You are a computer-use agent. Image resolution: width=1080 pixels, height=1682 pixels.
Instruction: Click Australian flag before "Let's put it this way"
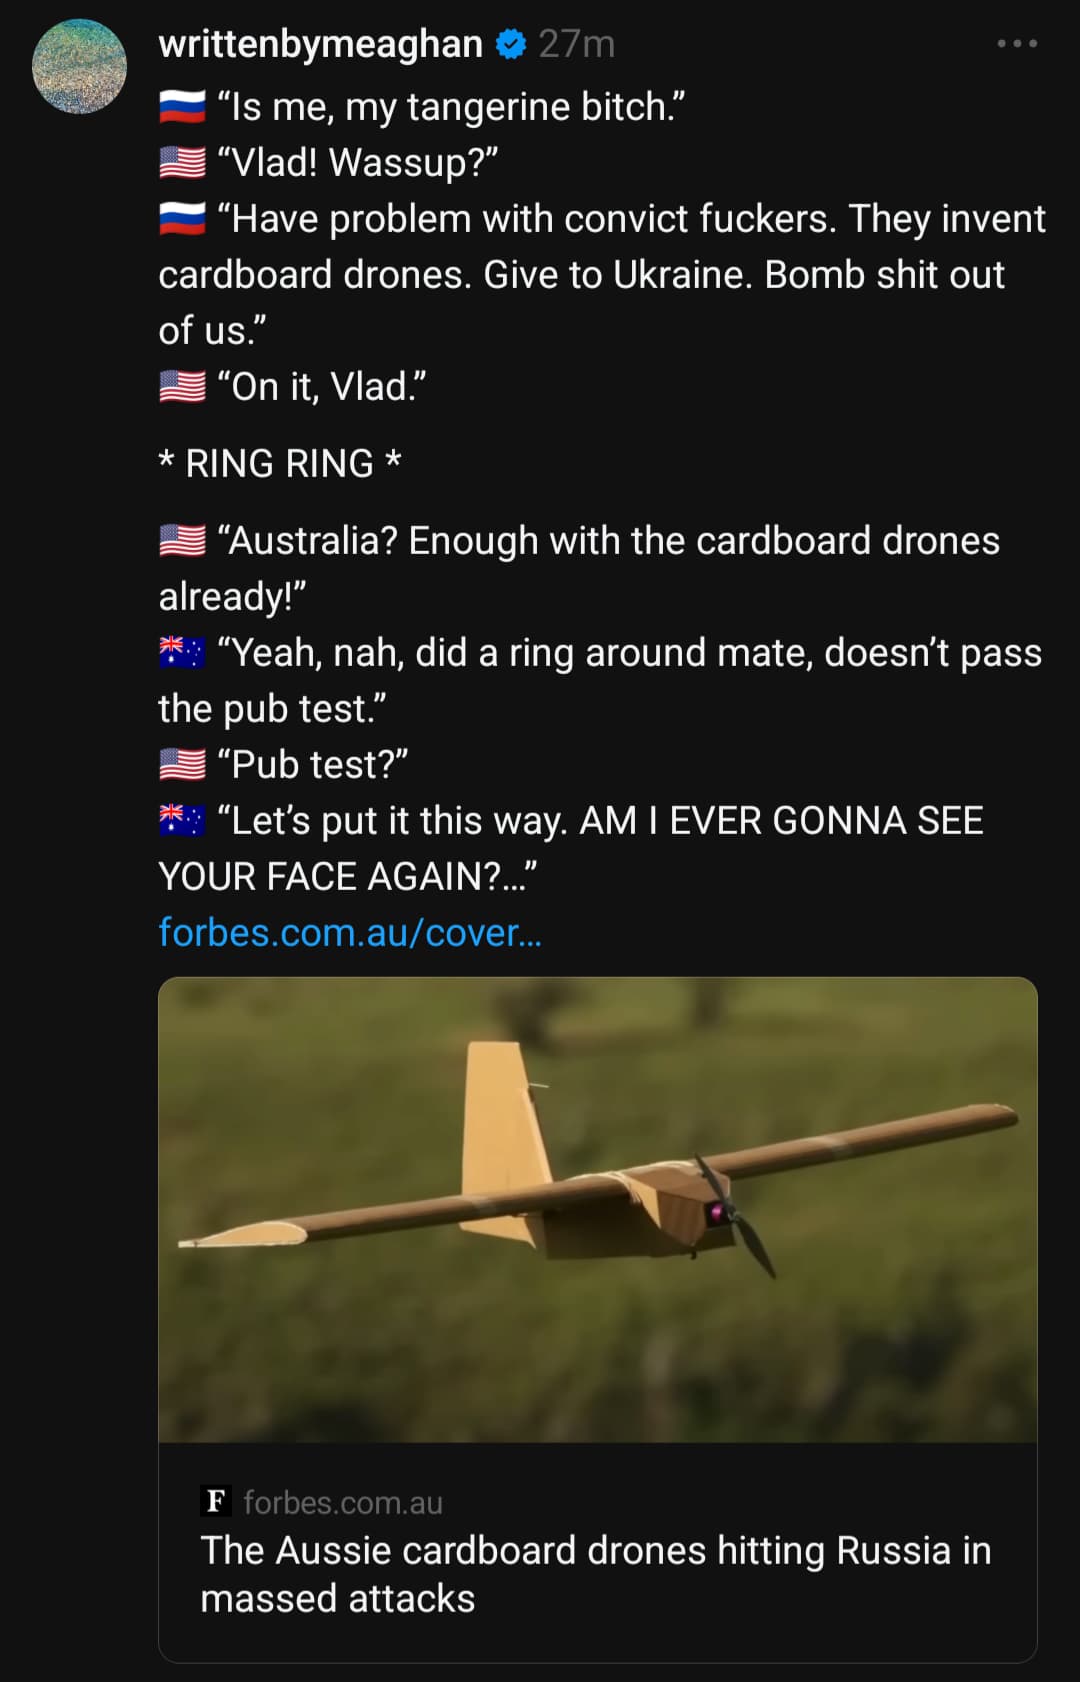point(182,821)
